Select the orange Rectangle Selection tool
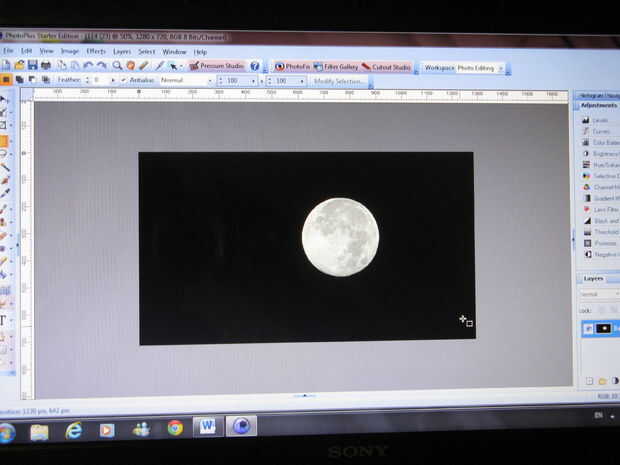The width and height of the screenshot is (620, 465). [x=4, y=141]
